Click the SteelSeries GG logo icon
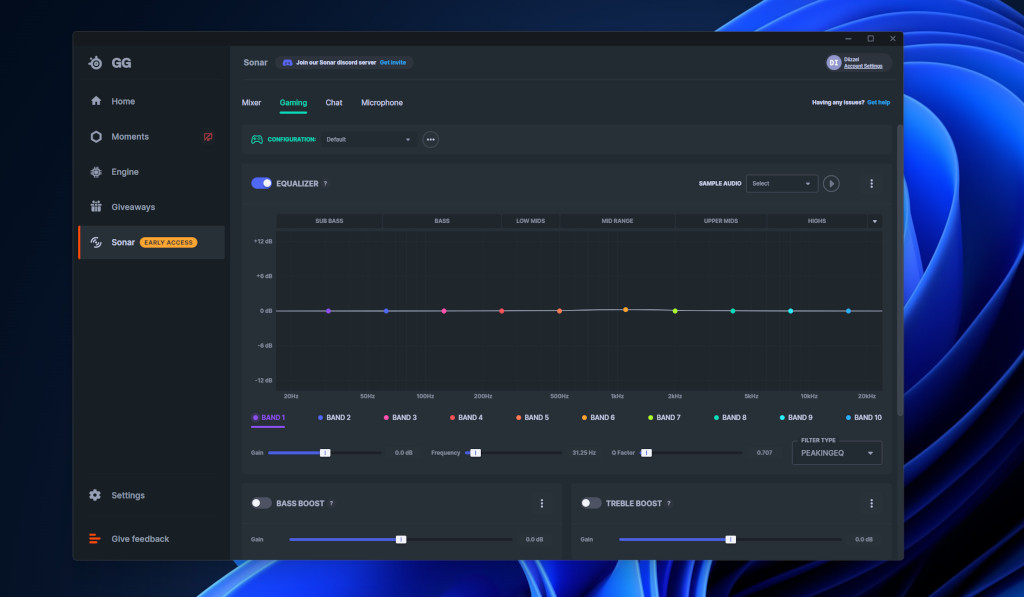This screenshot has width=1024, height=597. [95, 63]
